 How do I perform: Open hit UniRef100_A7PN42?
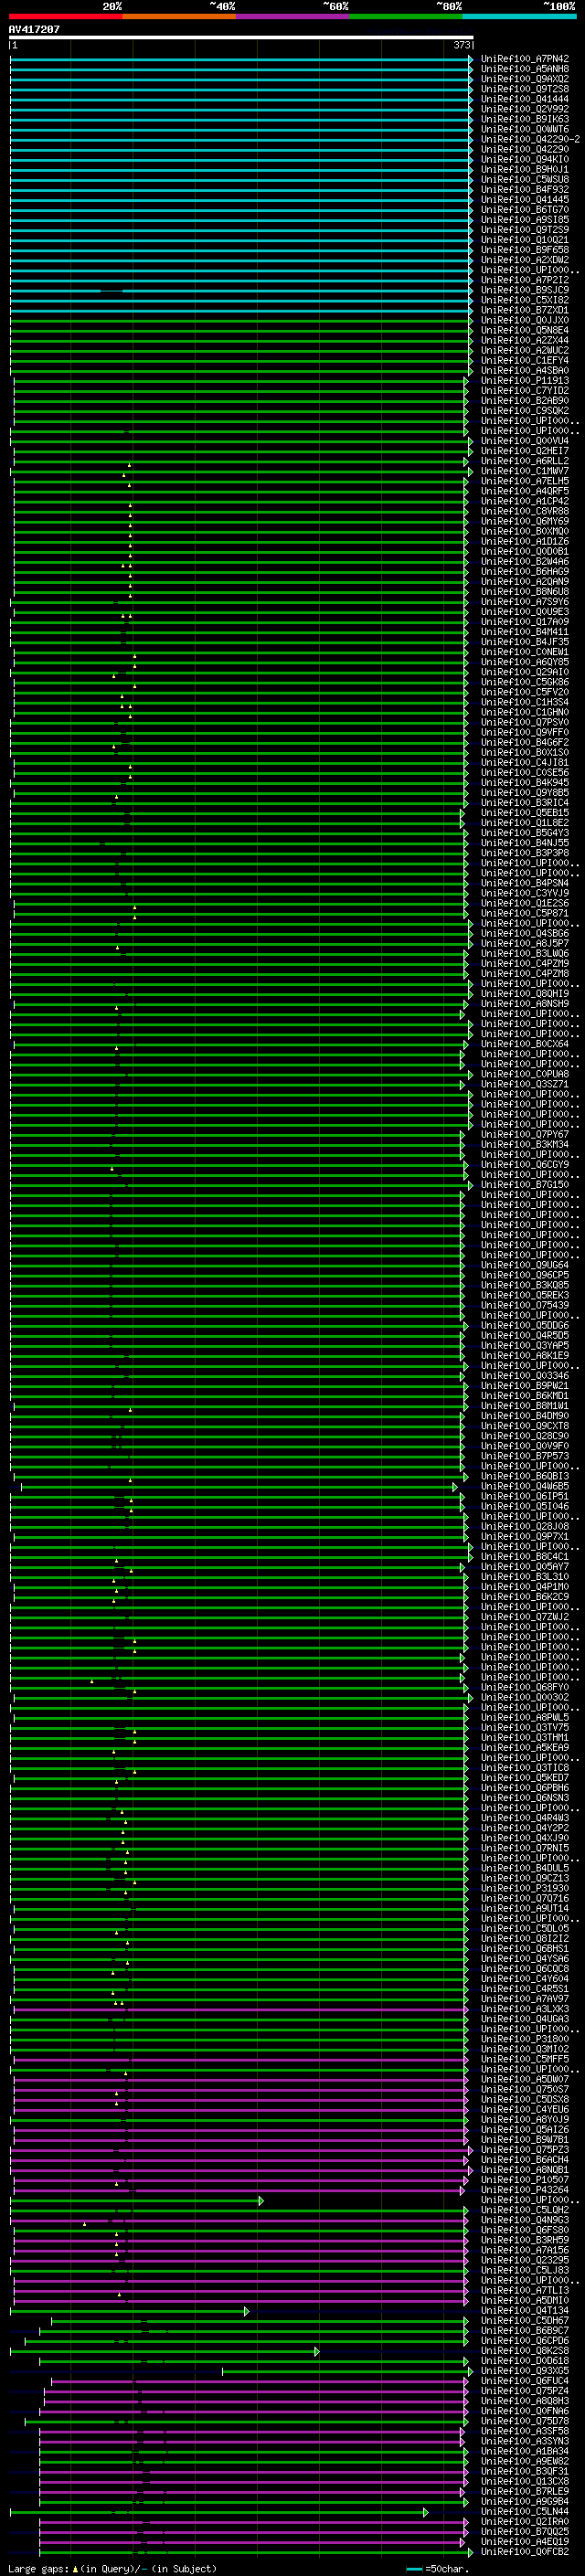pos(524,60)
